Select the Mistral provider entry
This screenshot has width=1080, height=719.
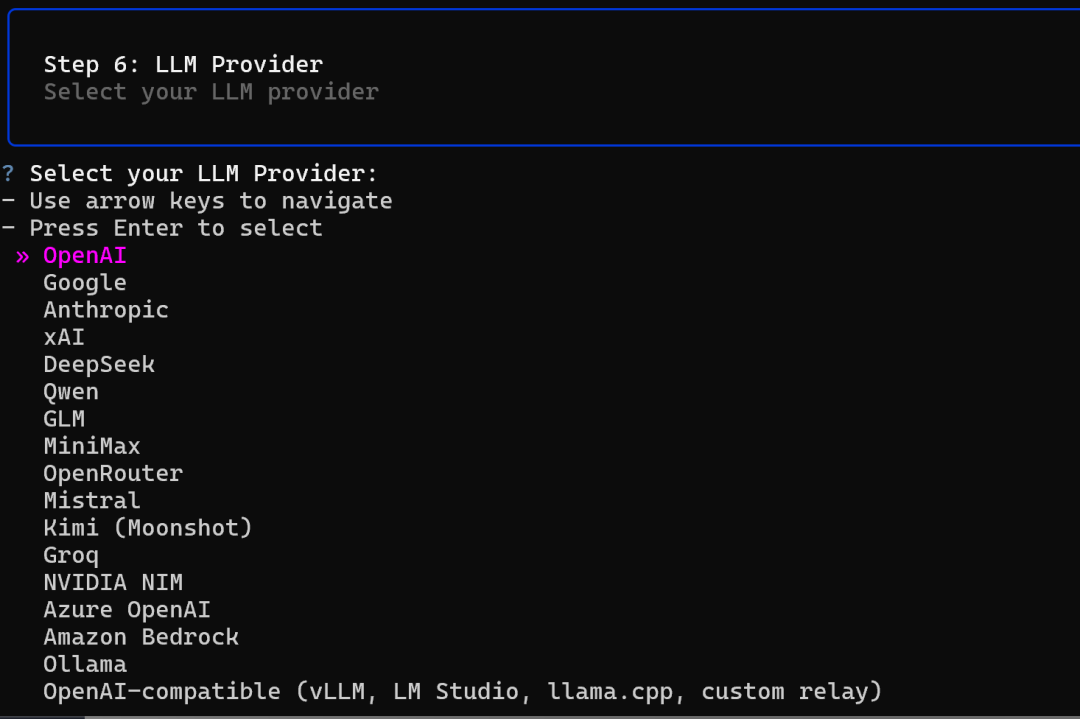tap(92, 501)
